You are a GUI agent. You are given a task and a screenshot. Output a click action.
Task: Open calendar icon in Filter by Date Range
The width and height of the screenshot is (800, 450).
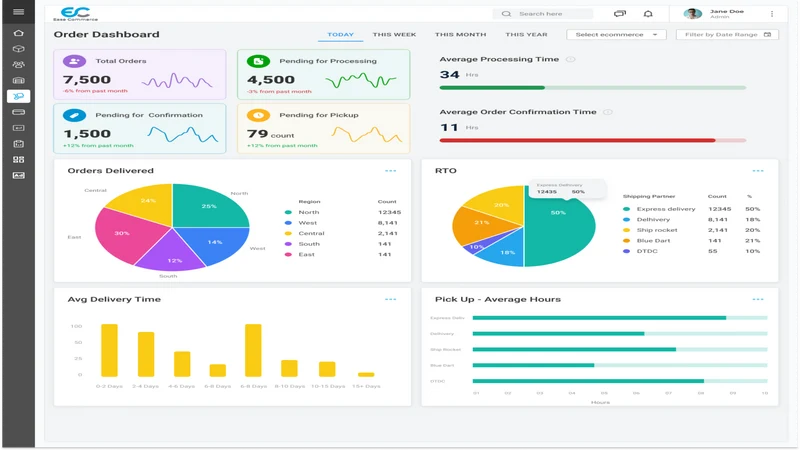767,35
